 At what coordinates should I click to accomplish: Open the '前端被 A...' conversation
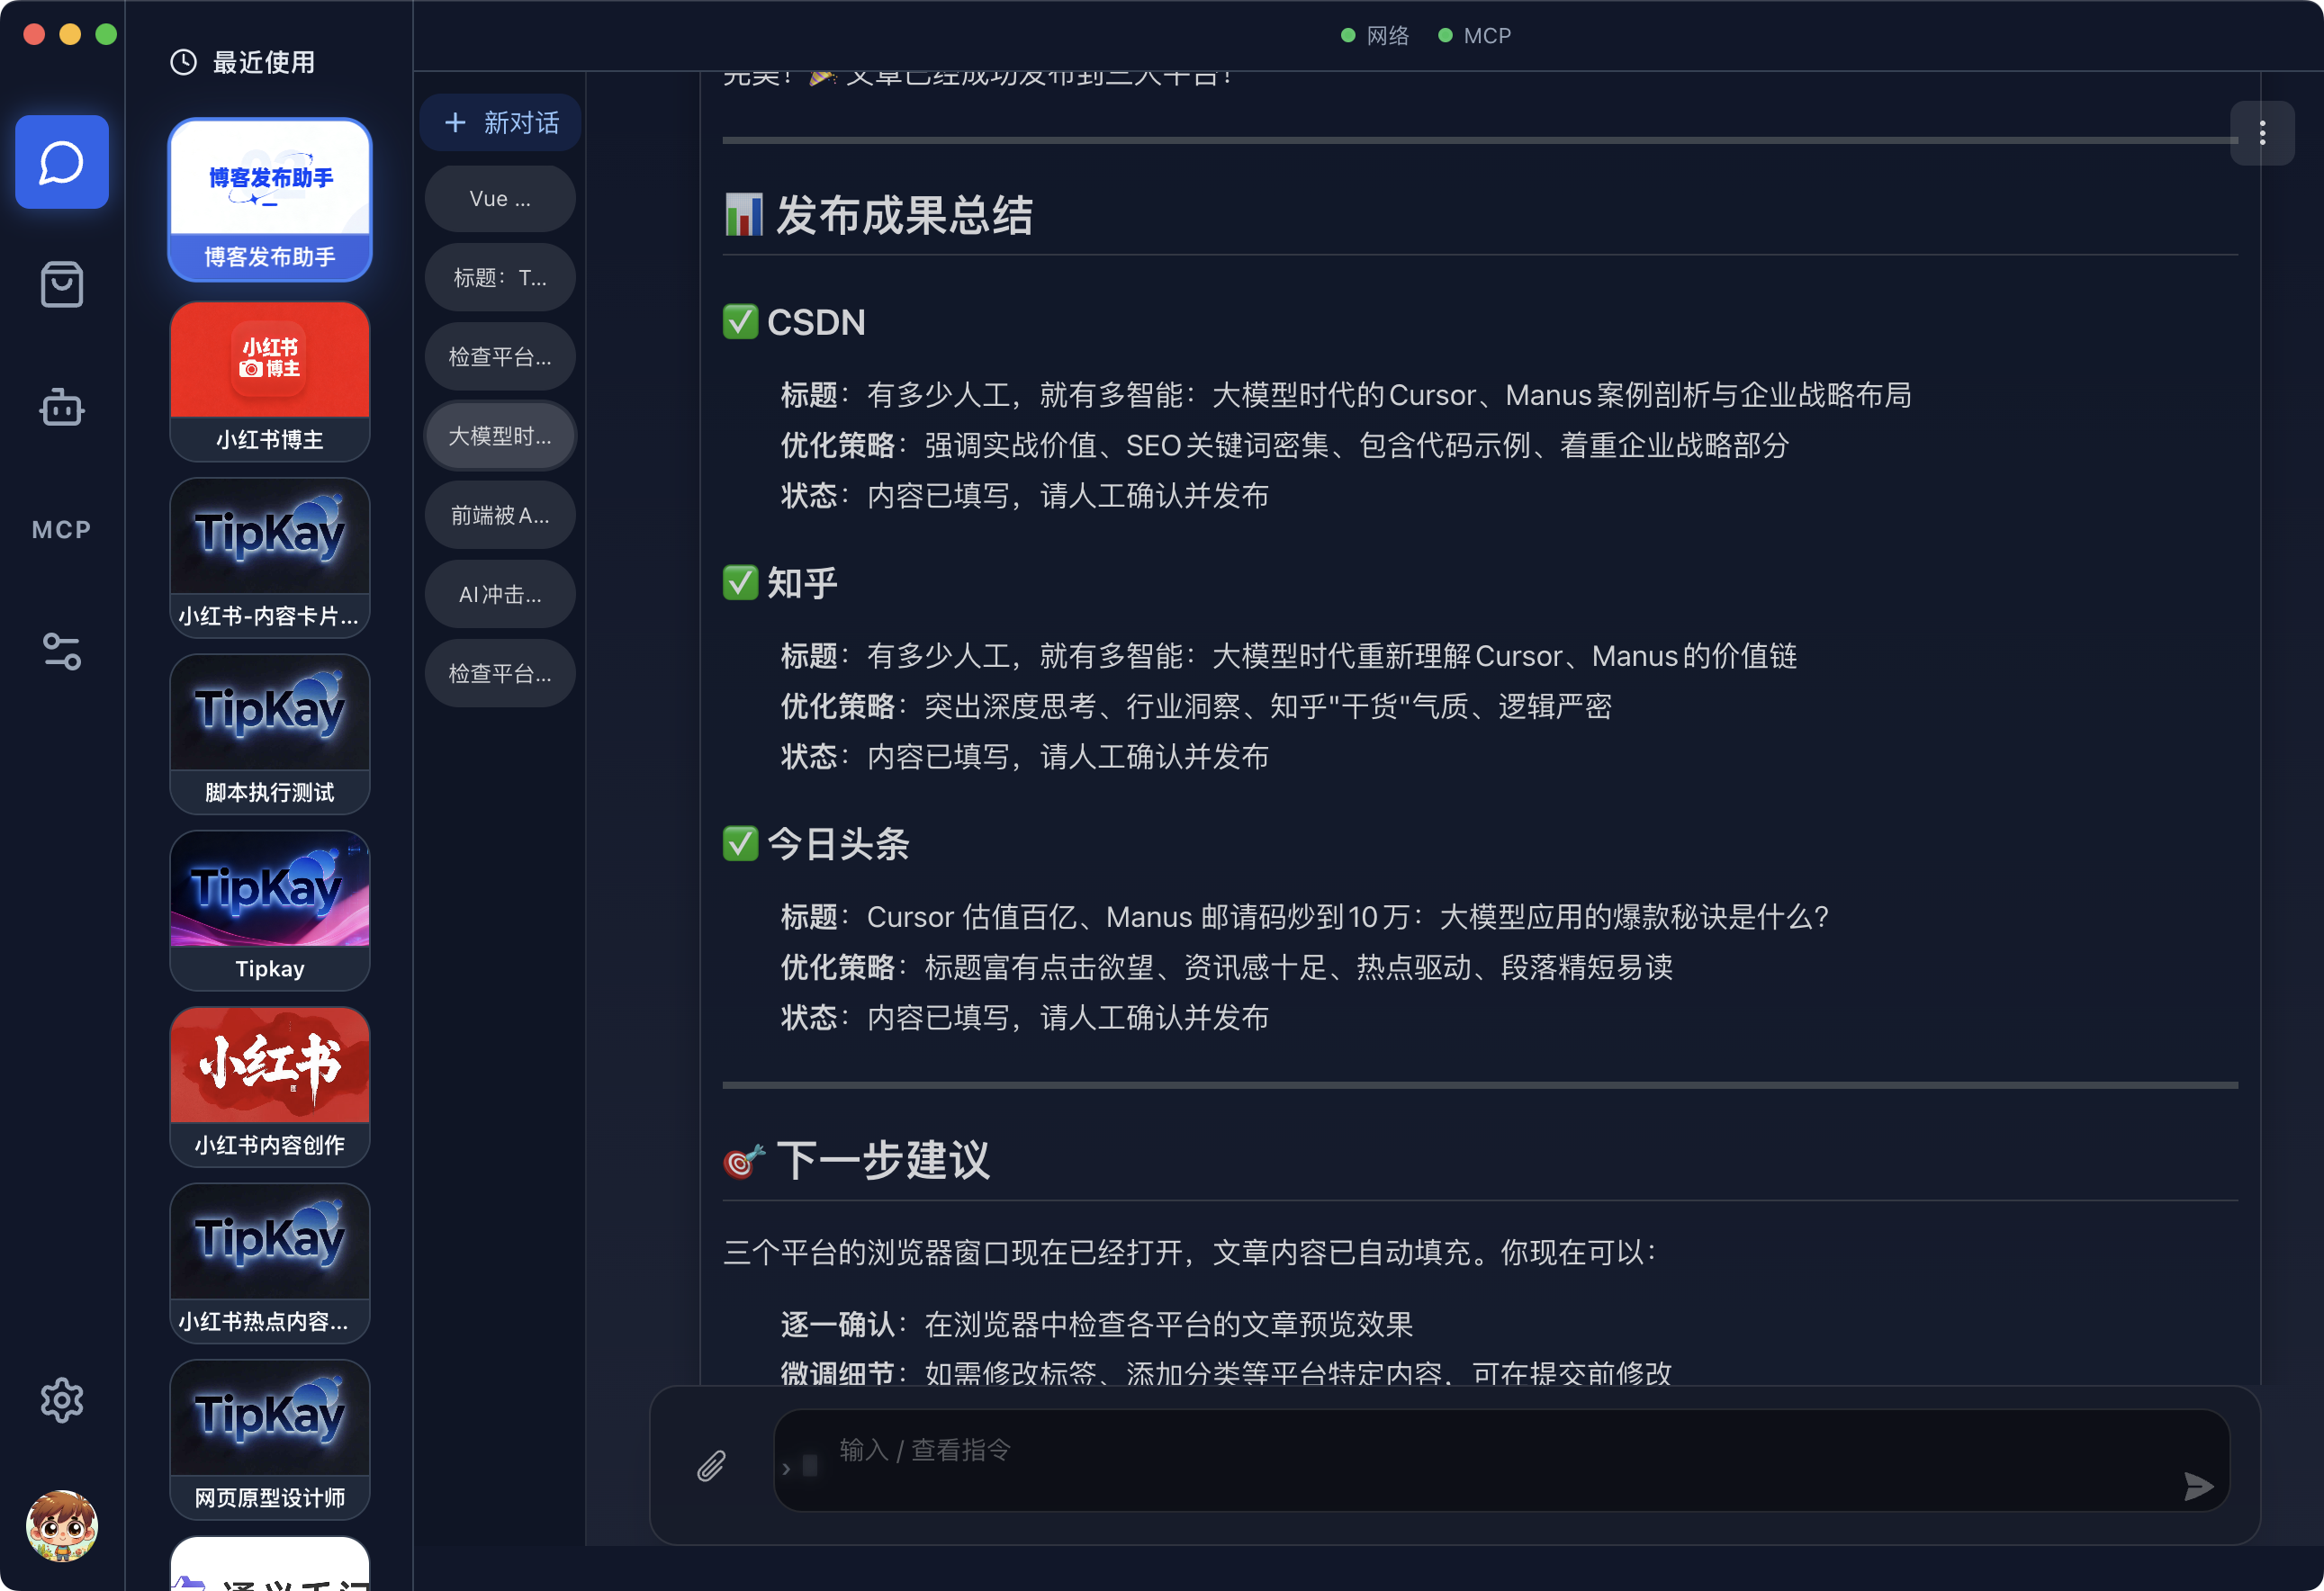pyautogui.click(x=500, y=515)
